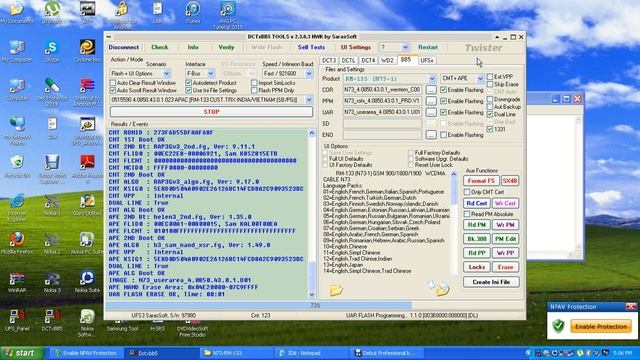The width and height of the screenshot is (640, 360).
Task: Enable Only CMT Cert checkbox
Action: (467, 192)
